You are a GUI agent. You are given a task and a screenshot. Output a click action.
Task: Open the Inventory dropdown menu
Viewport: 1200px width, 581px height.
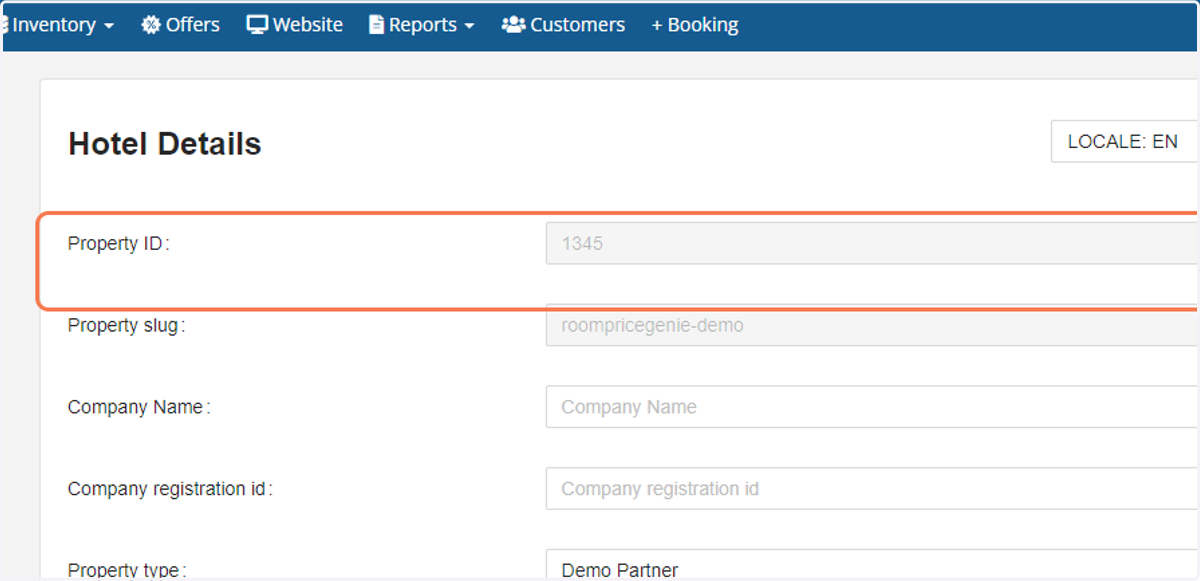pos(60,25)
